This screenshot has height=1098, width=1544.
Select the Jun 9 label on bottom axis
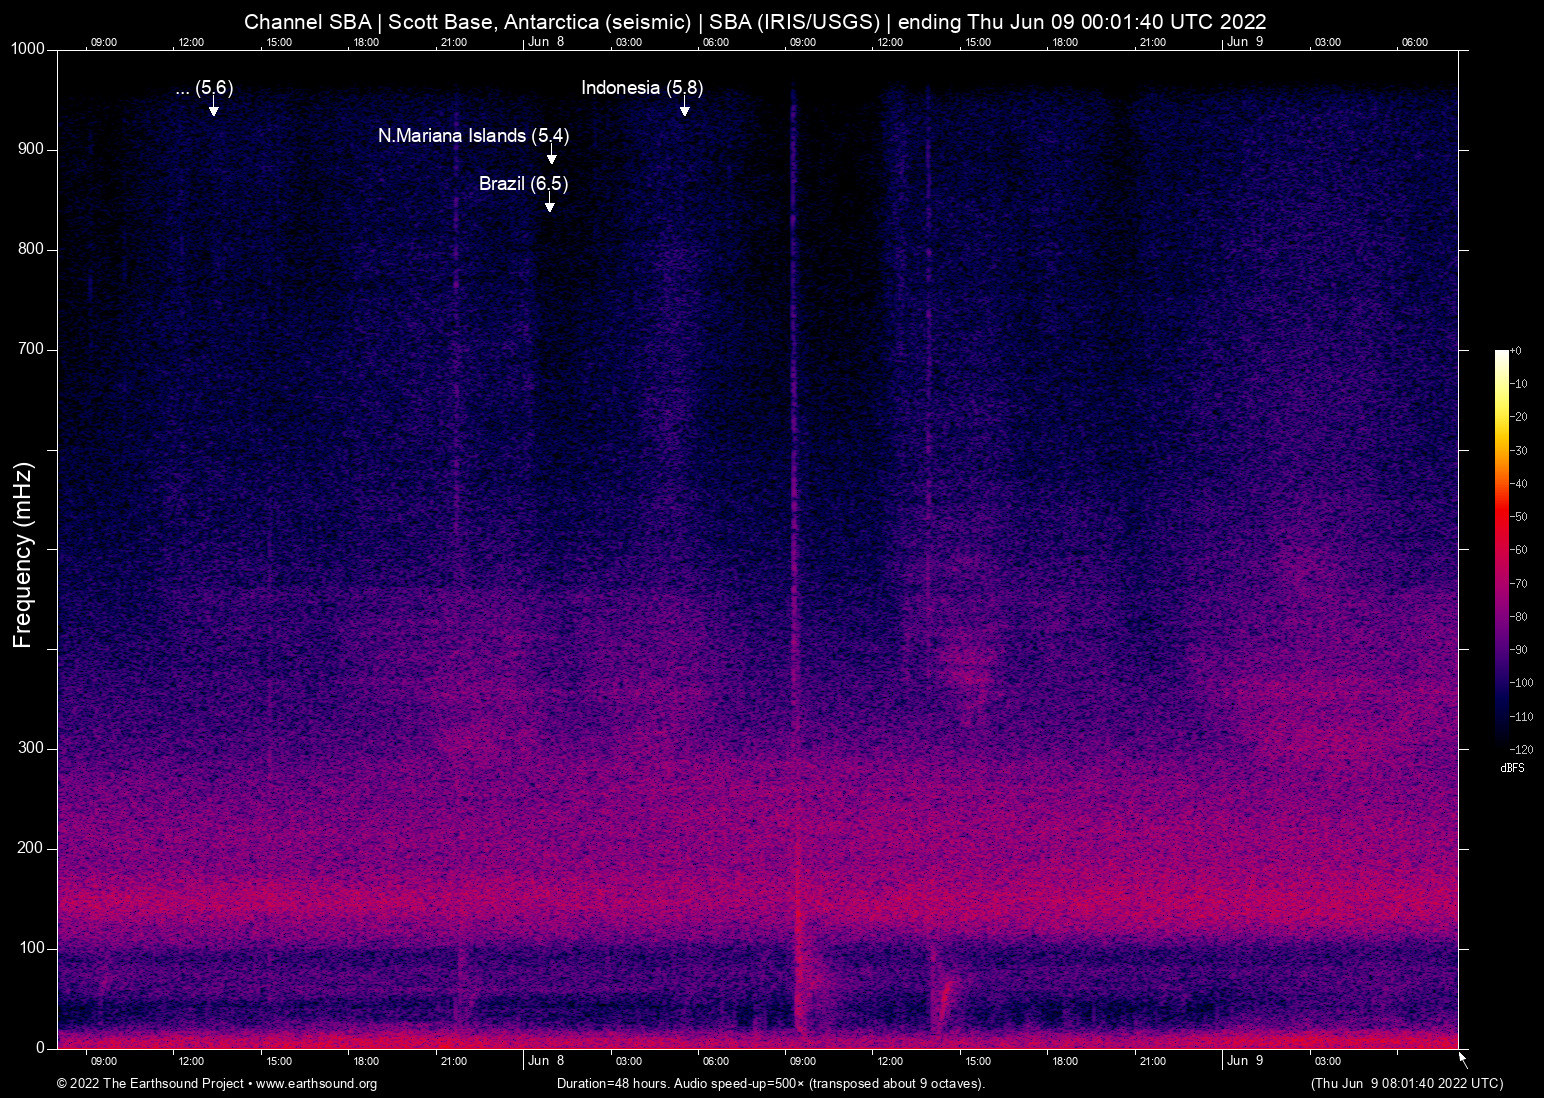[x=1246, y=1061]
